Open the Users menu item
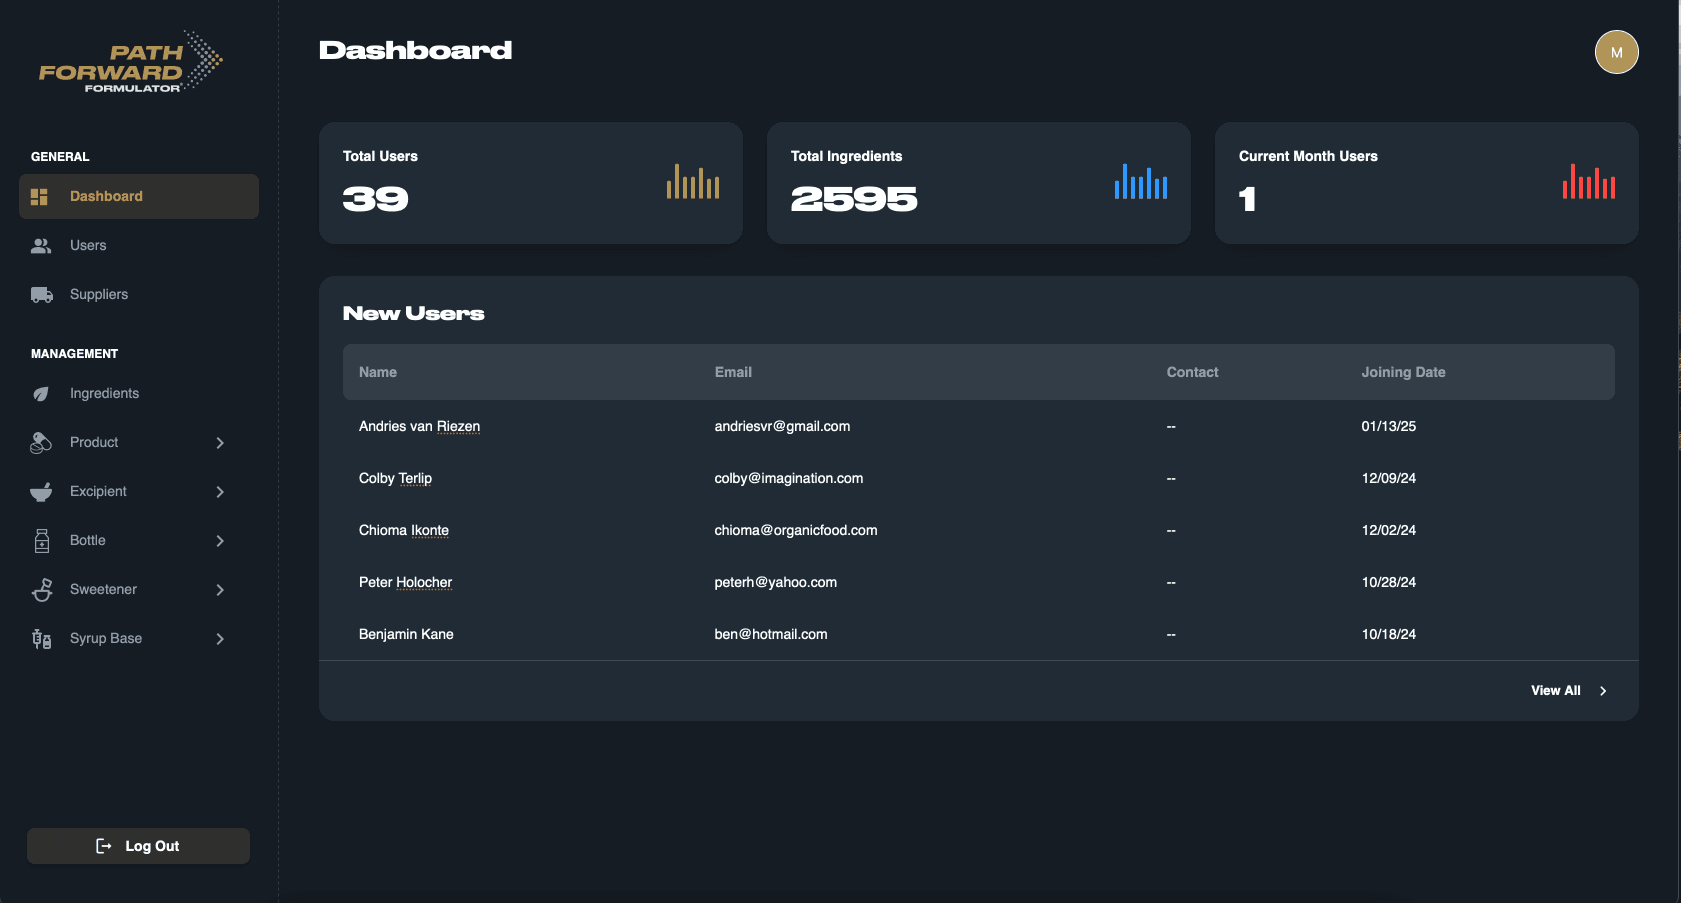This screenshot has height=903, width=1681. [88, 246]
